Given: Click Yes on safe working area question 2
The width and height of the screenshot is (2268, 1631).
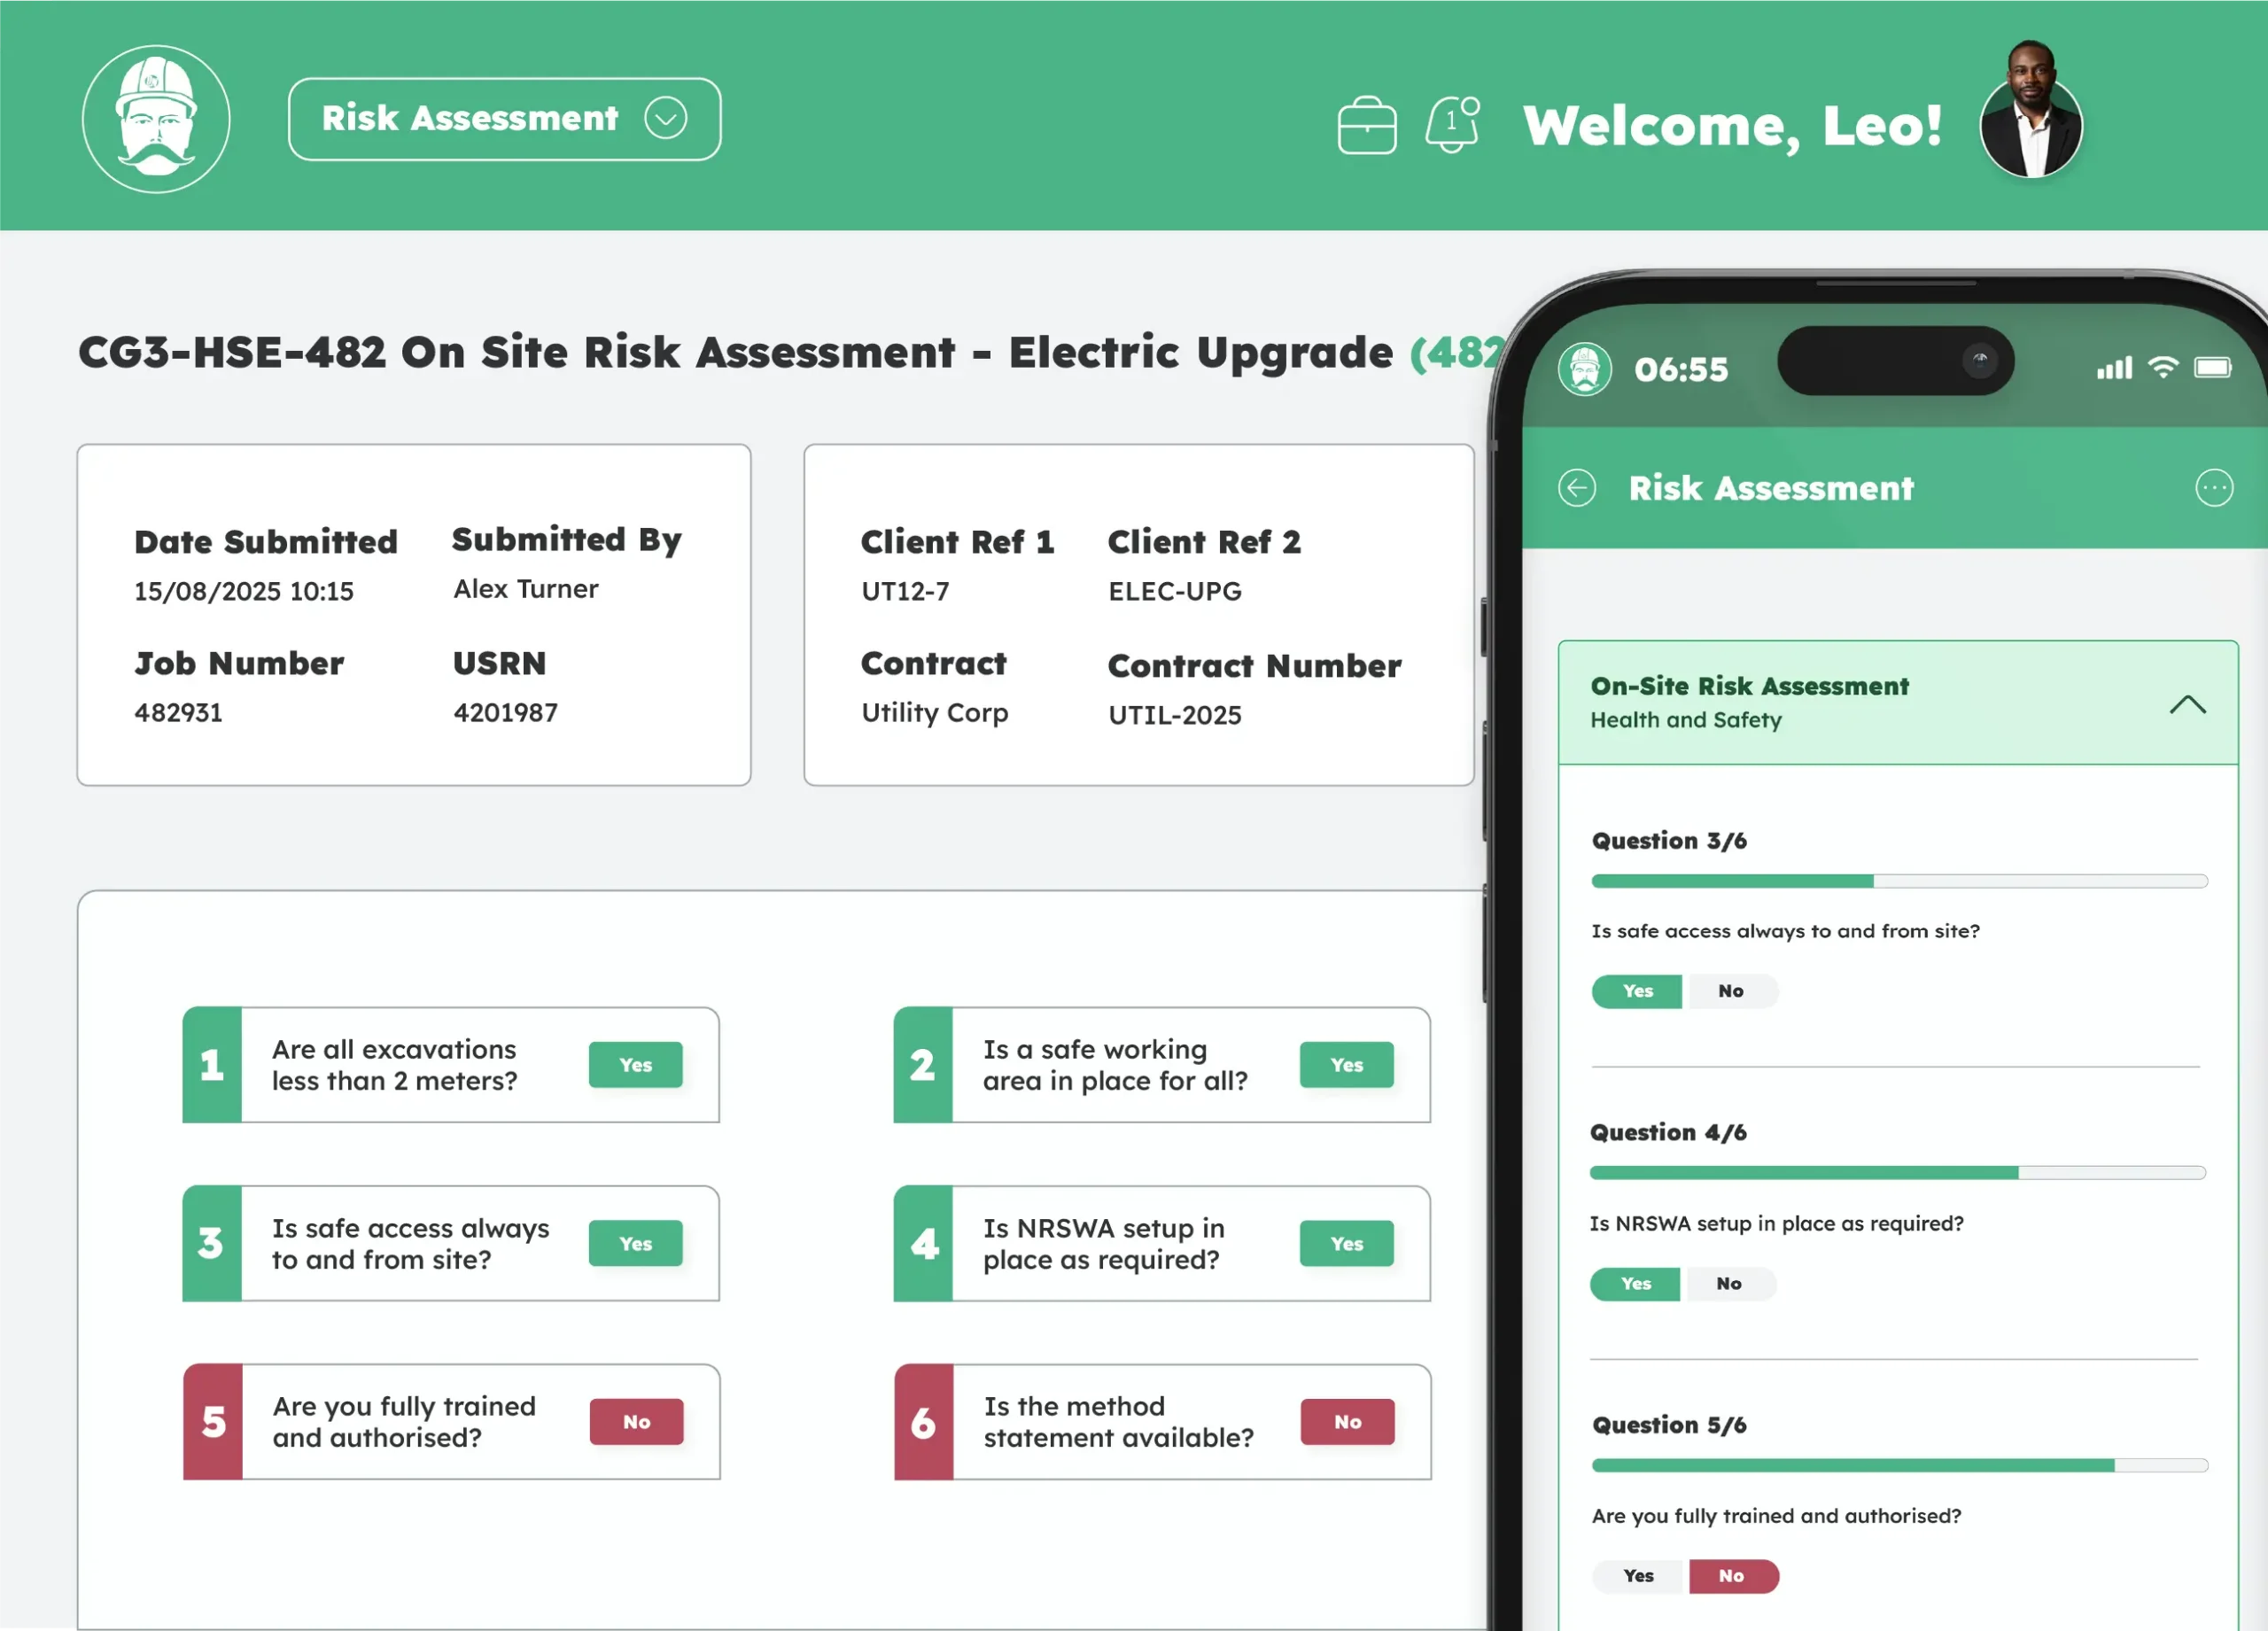Looking at the screenshot, I should point(1346,1065).
